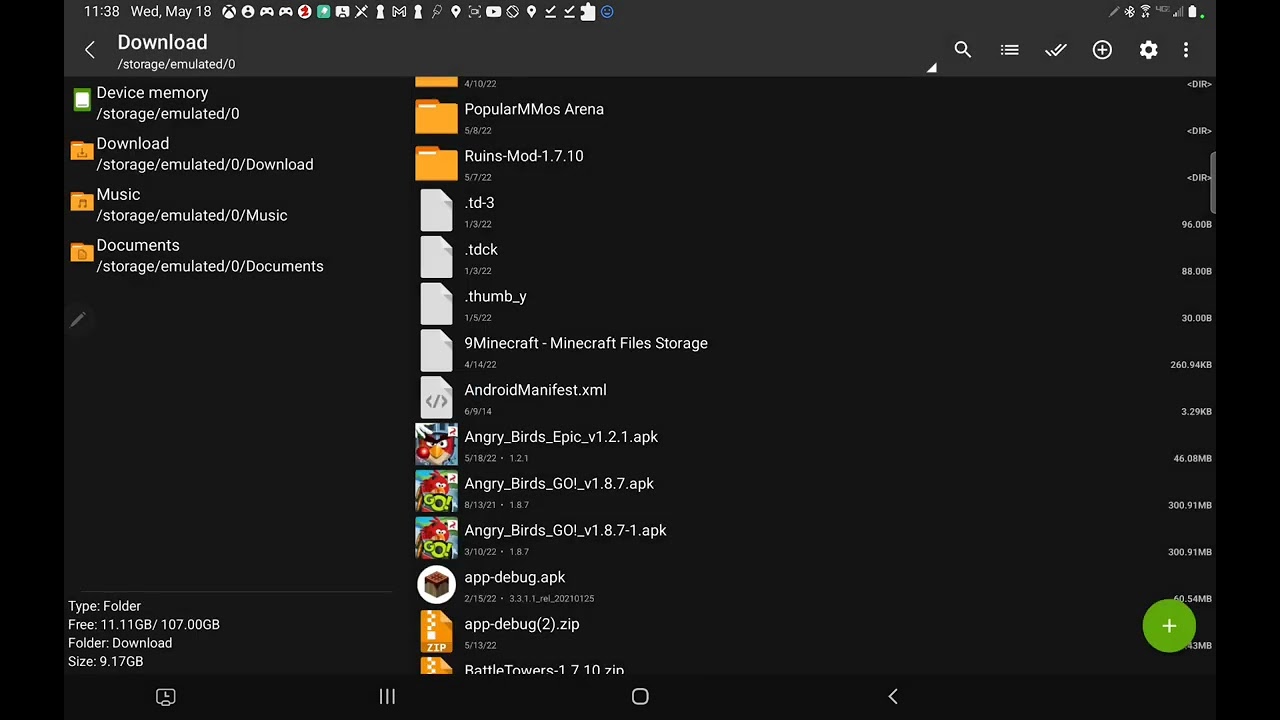Tap the Angry_Birds_GO!_v1.8.7.apk app icon
This screenshot has height=720, width=1280.
tap(436, 492)
